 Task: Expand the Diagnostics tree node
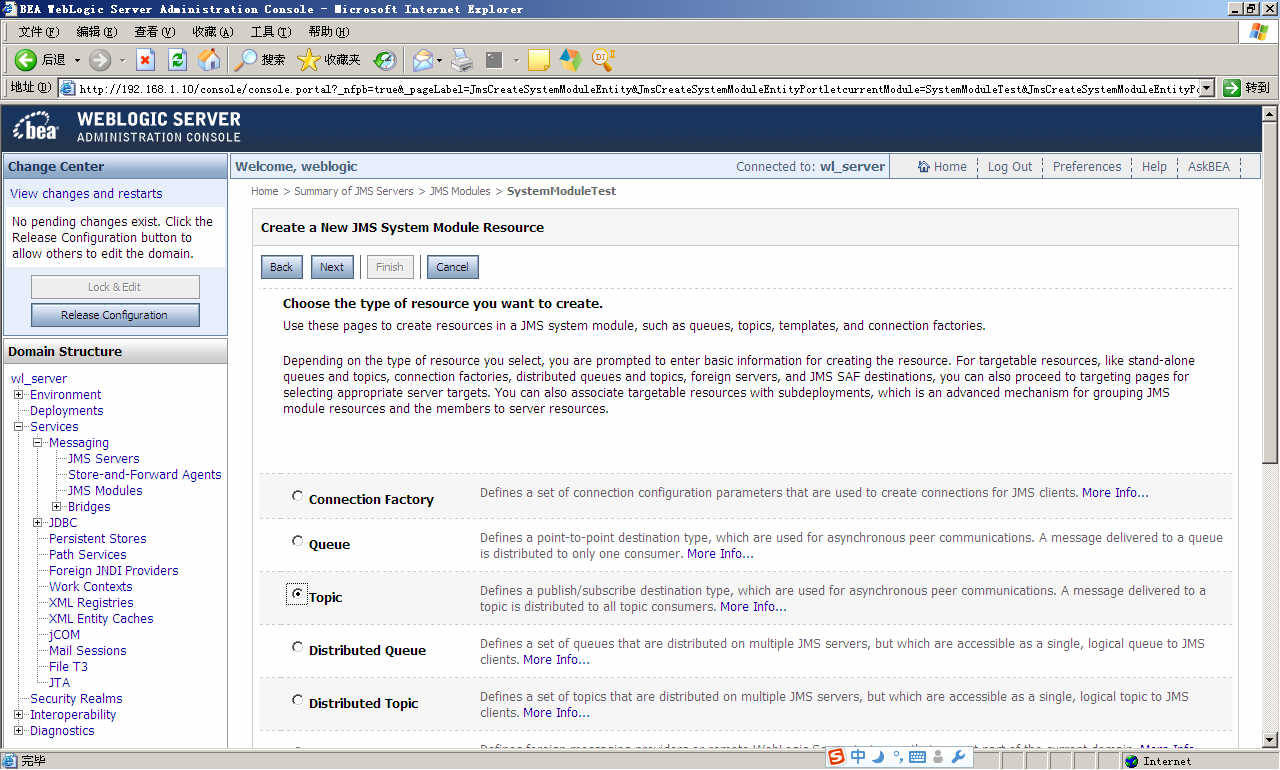pos(18,731)
